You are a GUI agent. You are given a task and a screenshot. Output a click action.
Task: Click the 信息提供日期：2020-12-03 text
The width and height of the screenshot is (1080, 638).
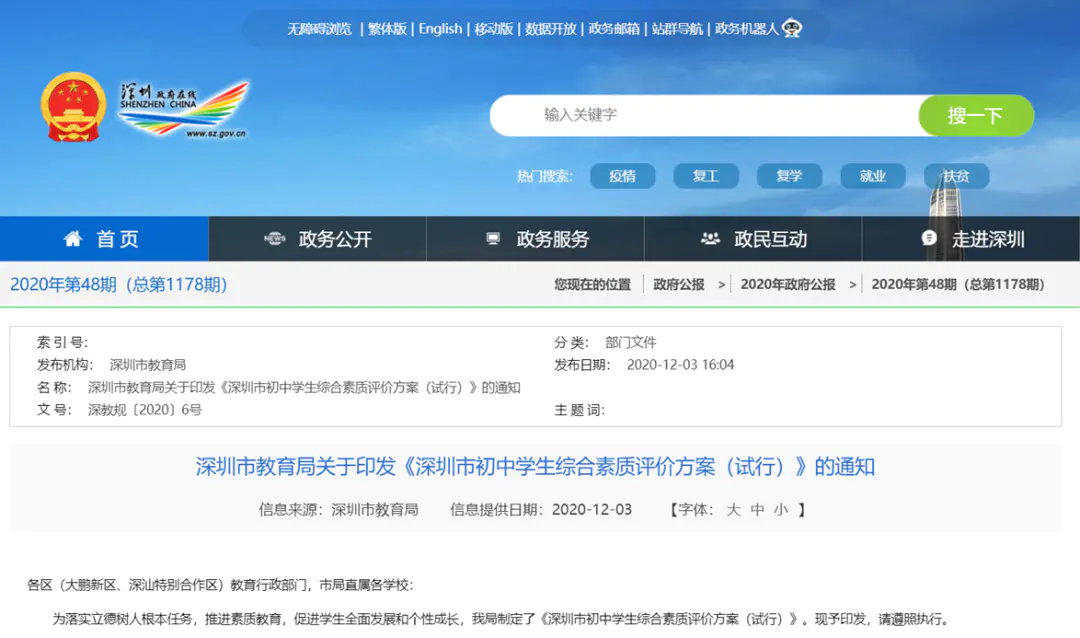click(x=541, y=510)
